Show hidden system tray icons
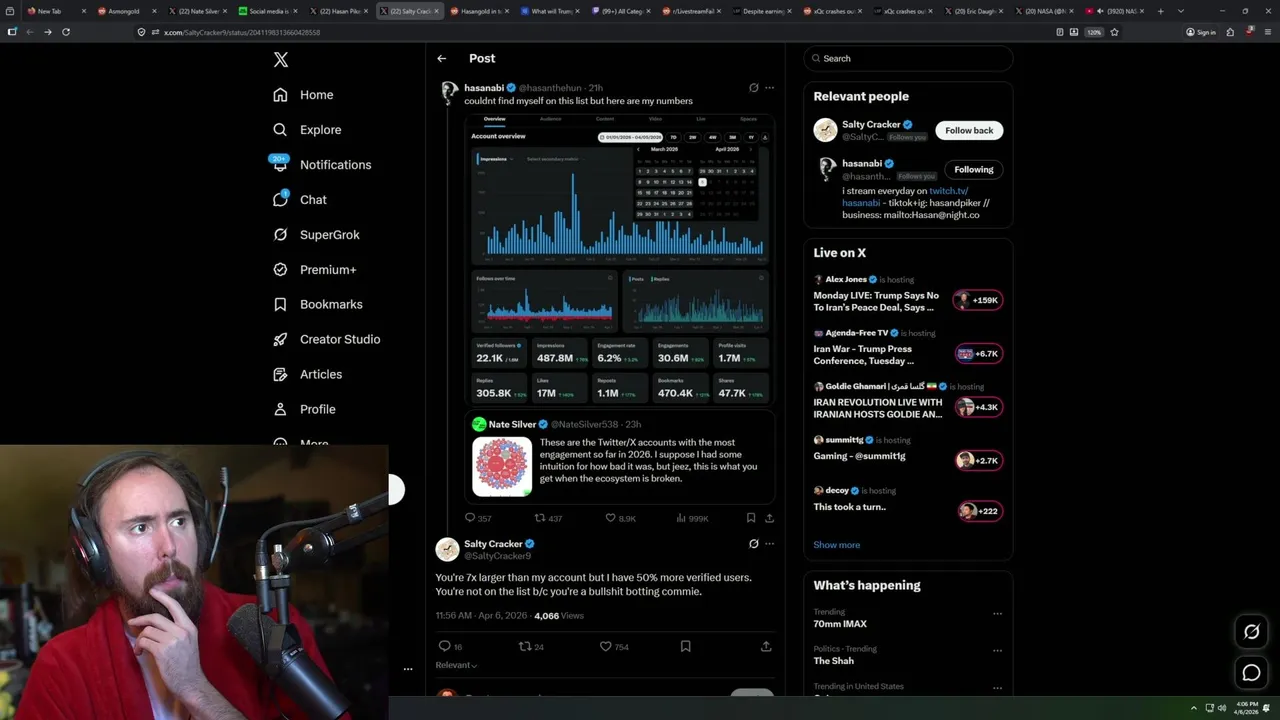This screenshot has width=1280, height=720. (1193, 708)
